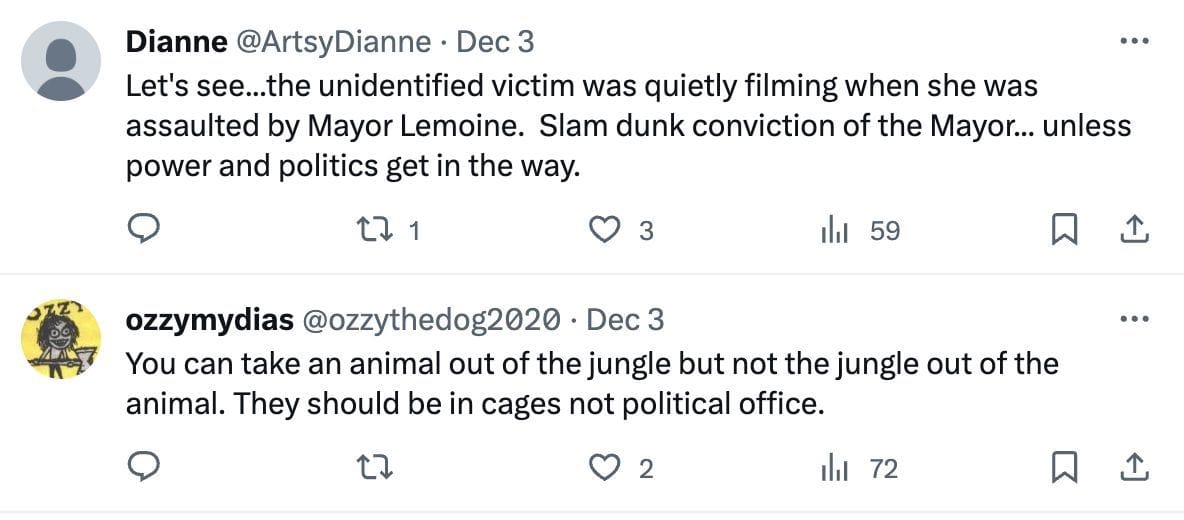Viewport: 1184px width, 520px height.
Task: Share Dianne's tweet
Action: (x=1133, y=231)
